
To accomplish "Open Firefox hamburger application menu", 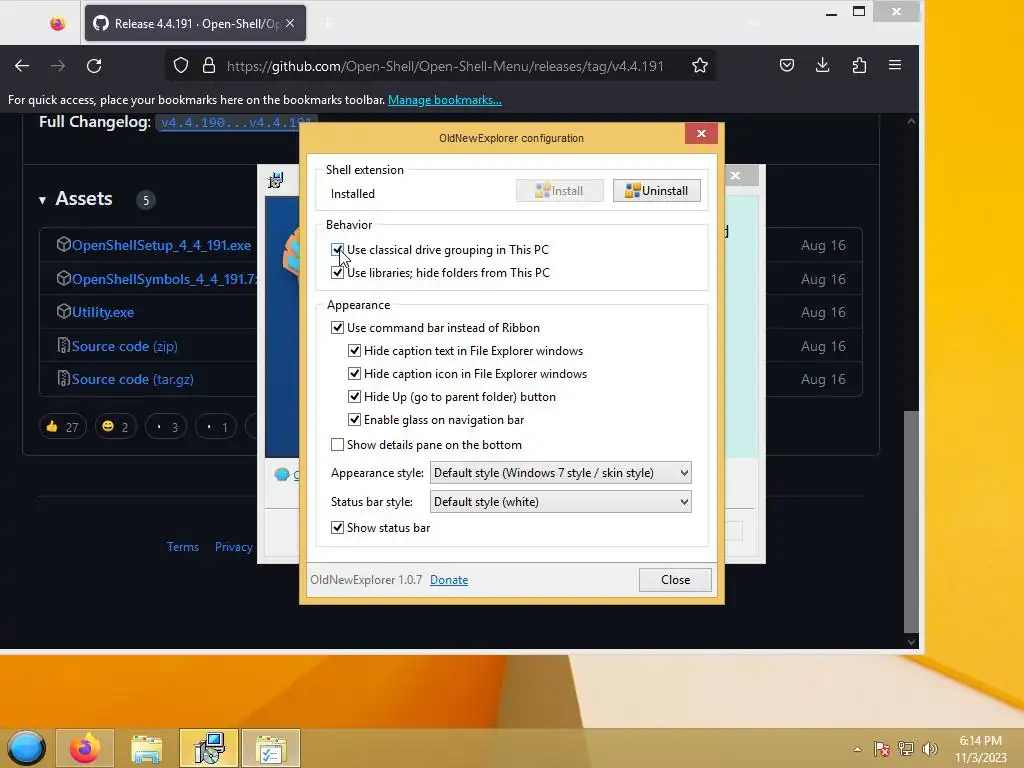I will (x=895, y=65).
